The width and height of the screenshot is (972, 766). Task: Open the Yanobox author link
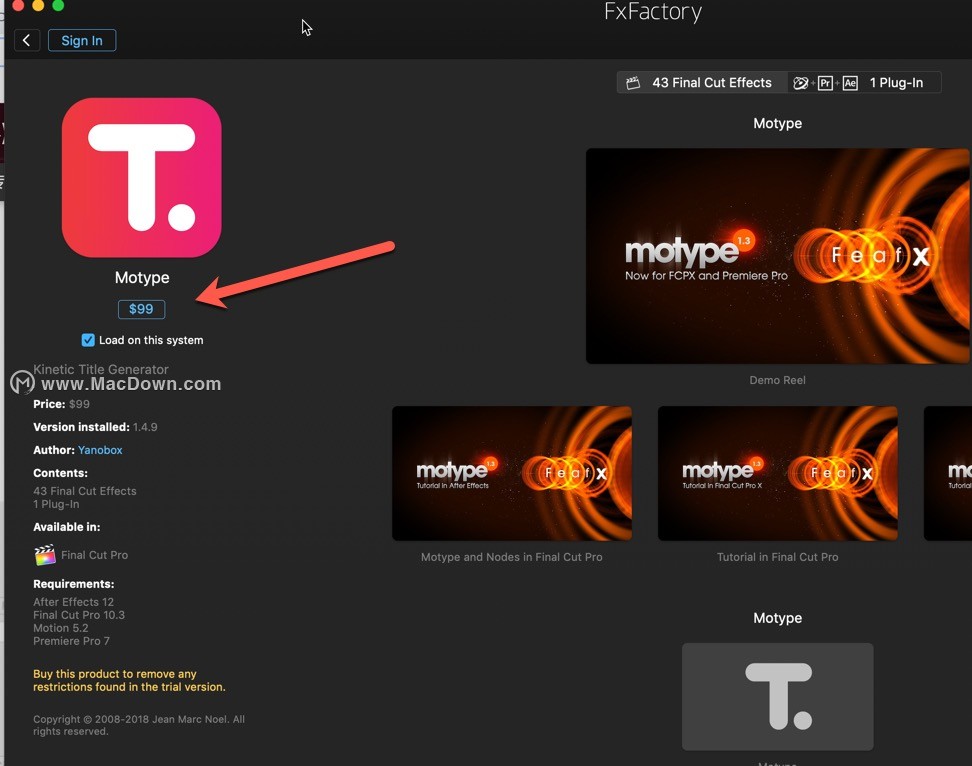pos(100,450)
